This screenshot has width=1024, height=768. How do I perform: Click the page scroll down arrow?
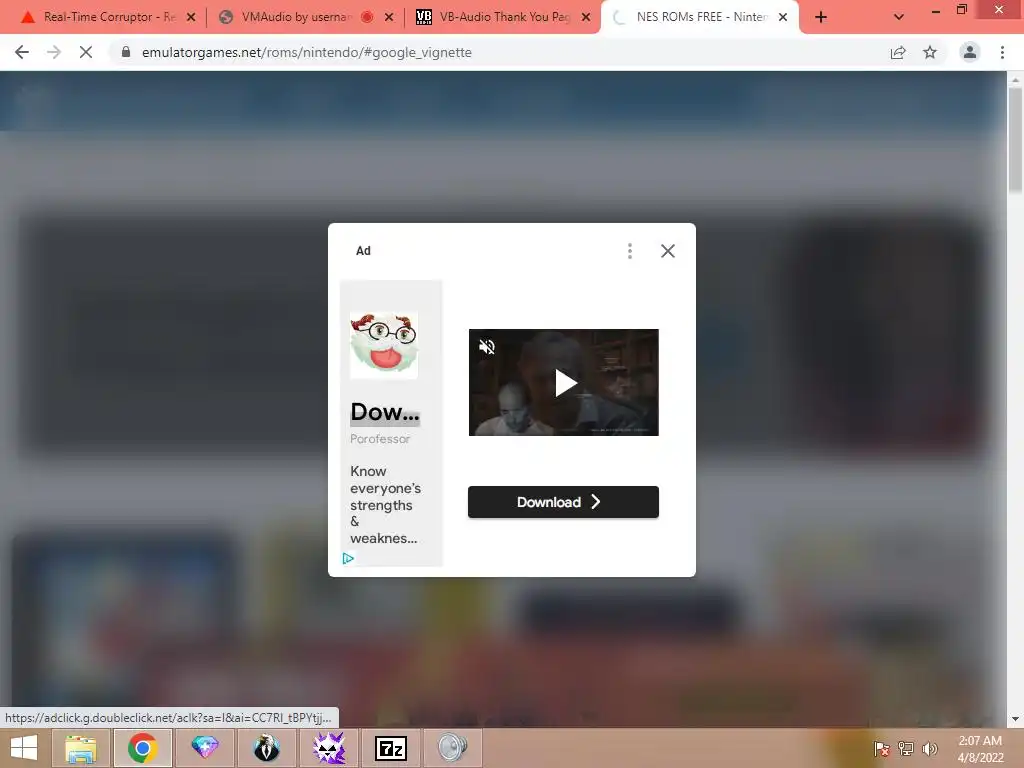click(x=1015, y=719)
